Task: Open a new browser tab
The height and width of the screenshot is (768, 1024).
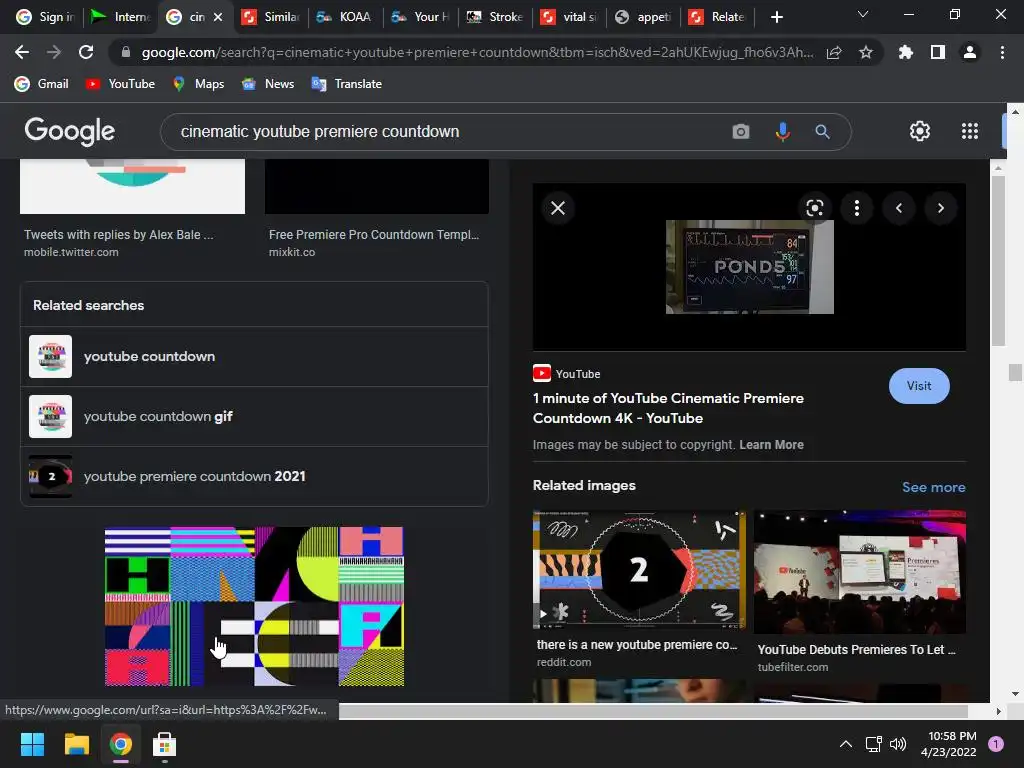Action: (776, 17)
